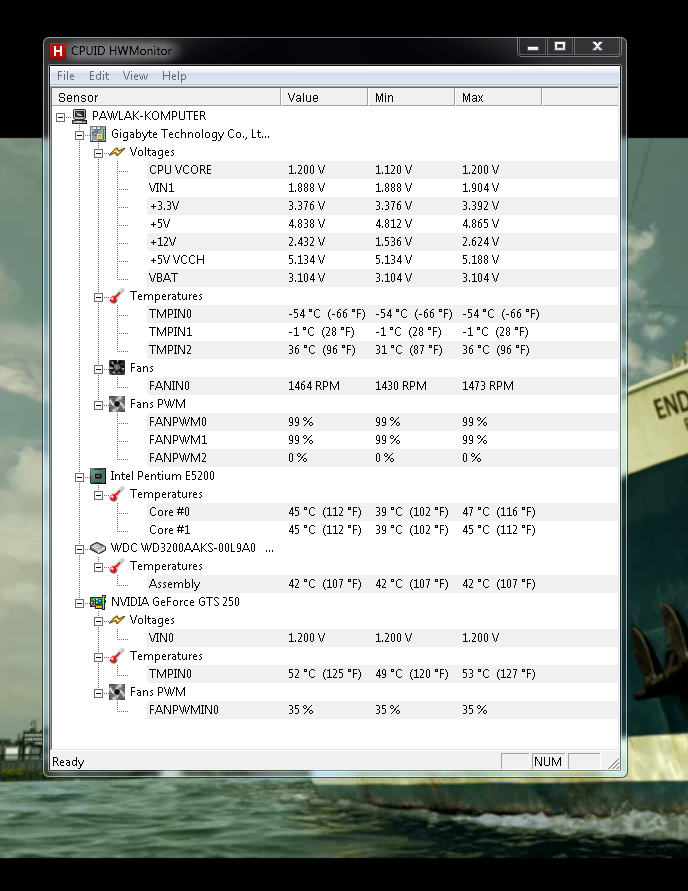Viewport: 688px width, 891px height.
Task: Collapse the motherboard Fans PWM group
Action: (98, 405)
